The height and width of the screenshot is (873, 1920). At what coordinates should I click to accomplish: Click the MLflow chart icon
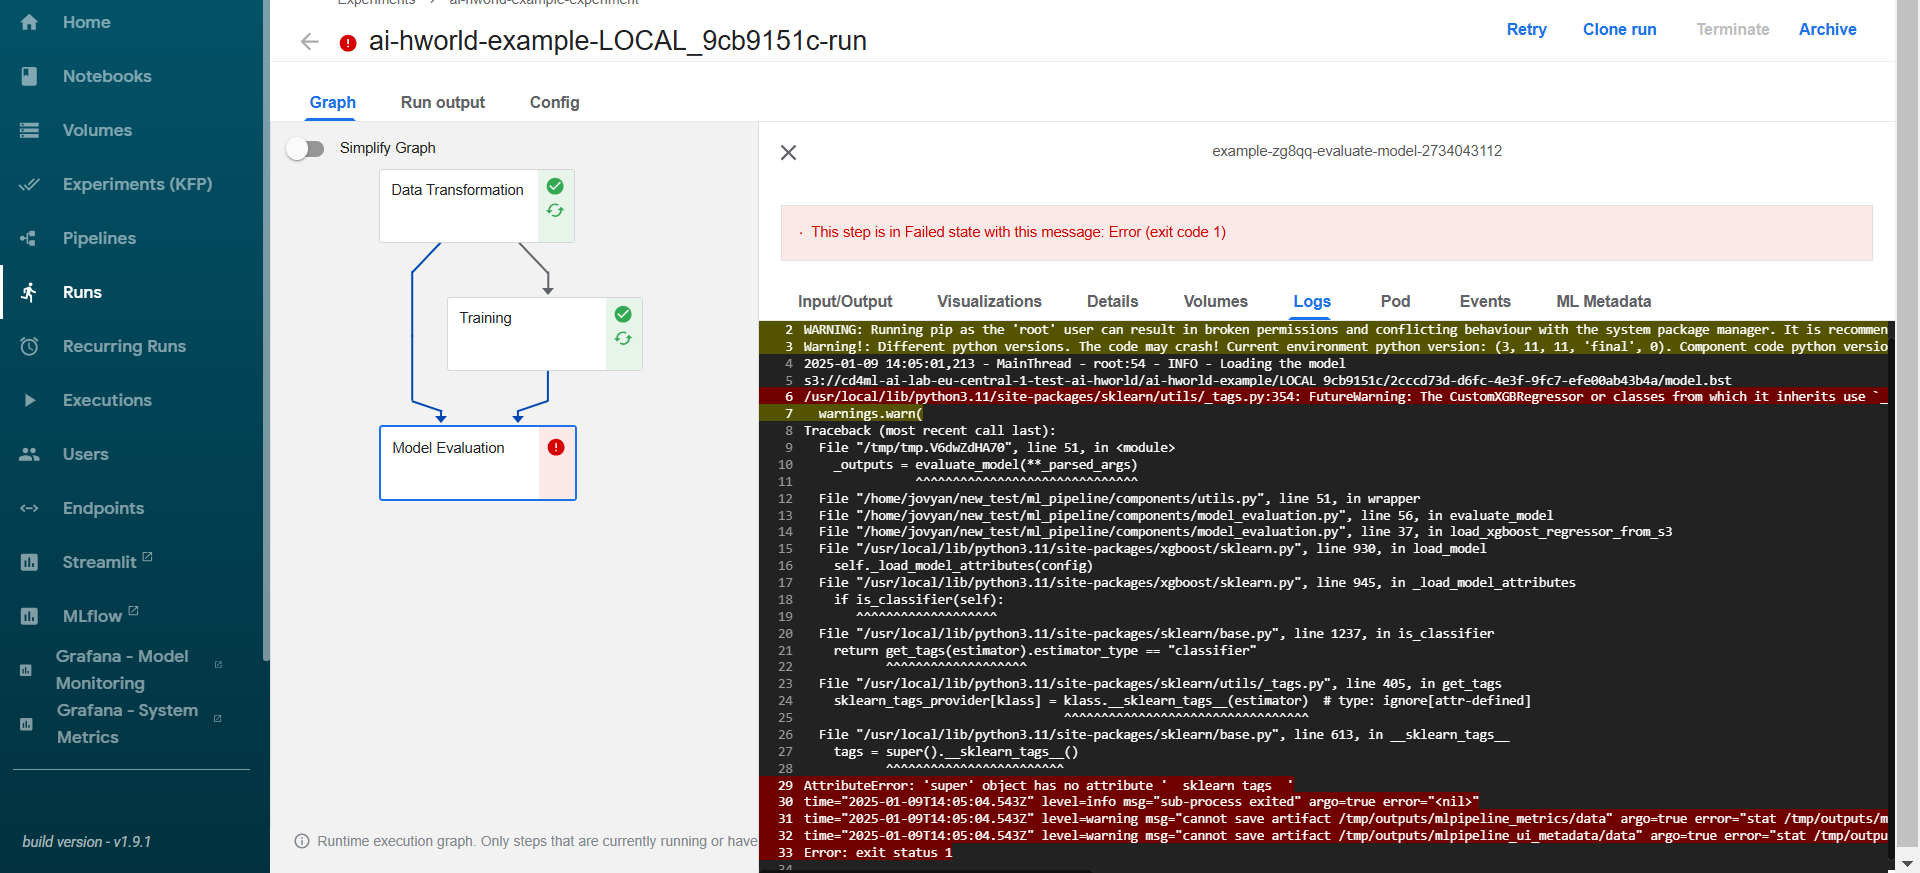point(29,616)
